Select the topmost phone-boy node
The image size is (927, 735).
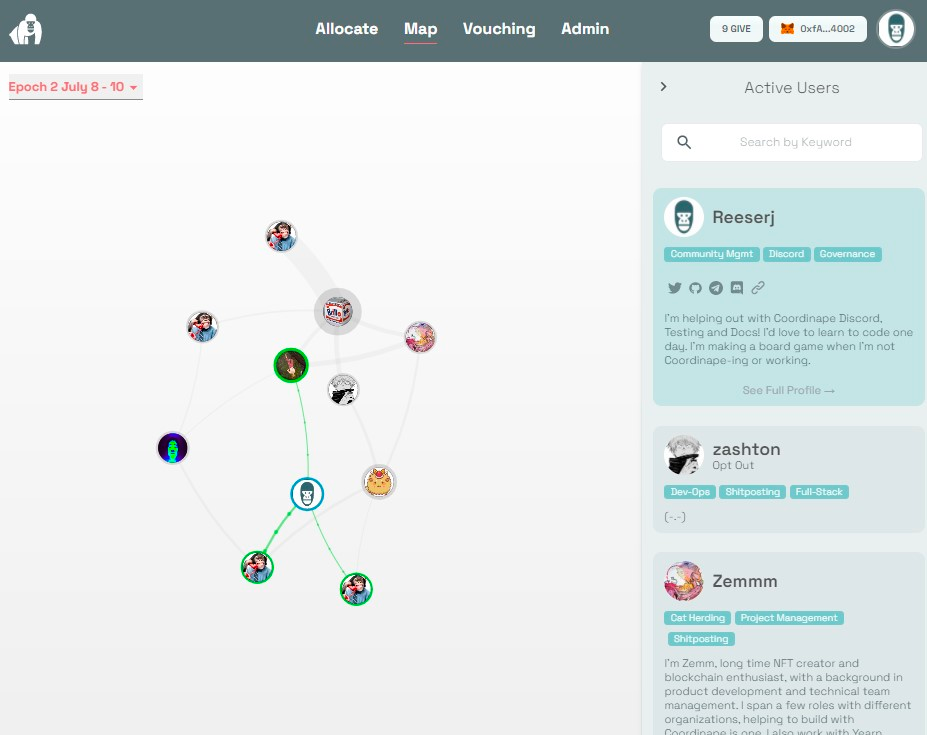tap(281, 236)
